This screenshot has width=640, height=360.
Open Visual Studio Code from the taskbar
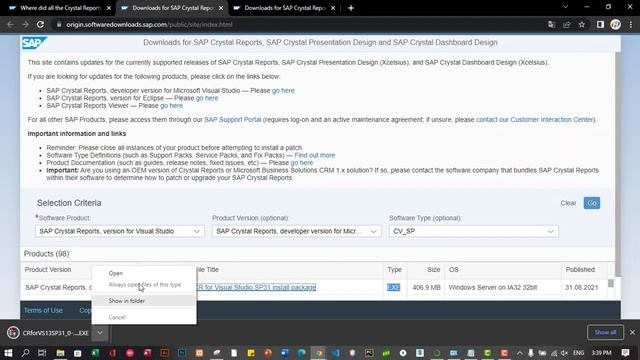tap(336, 353)
